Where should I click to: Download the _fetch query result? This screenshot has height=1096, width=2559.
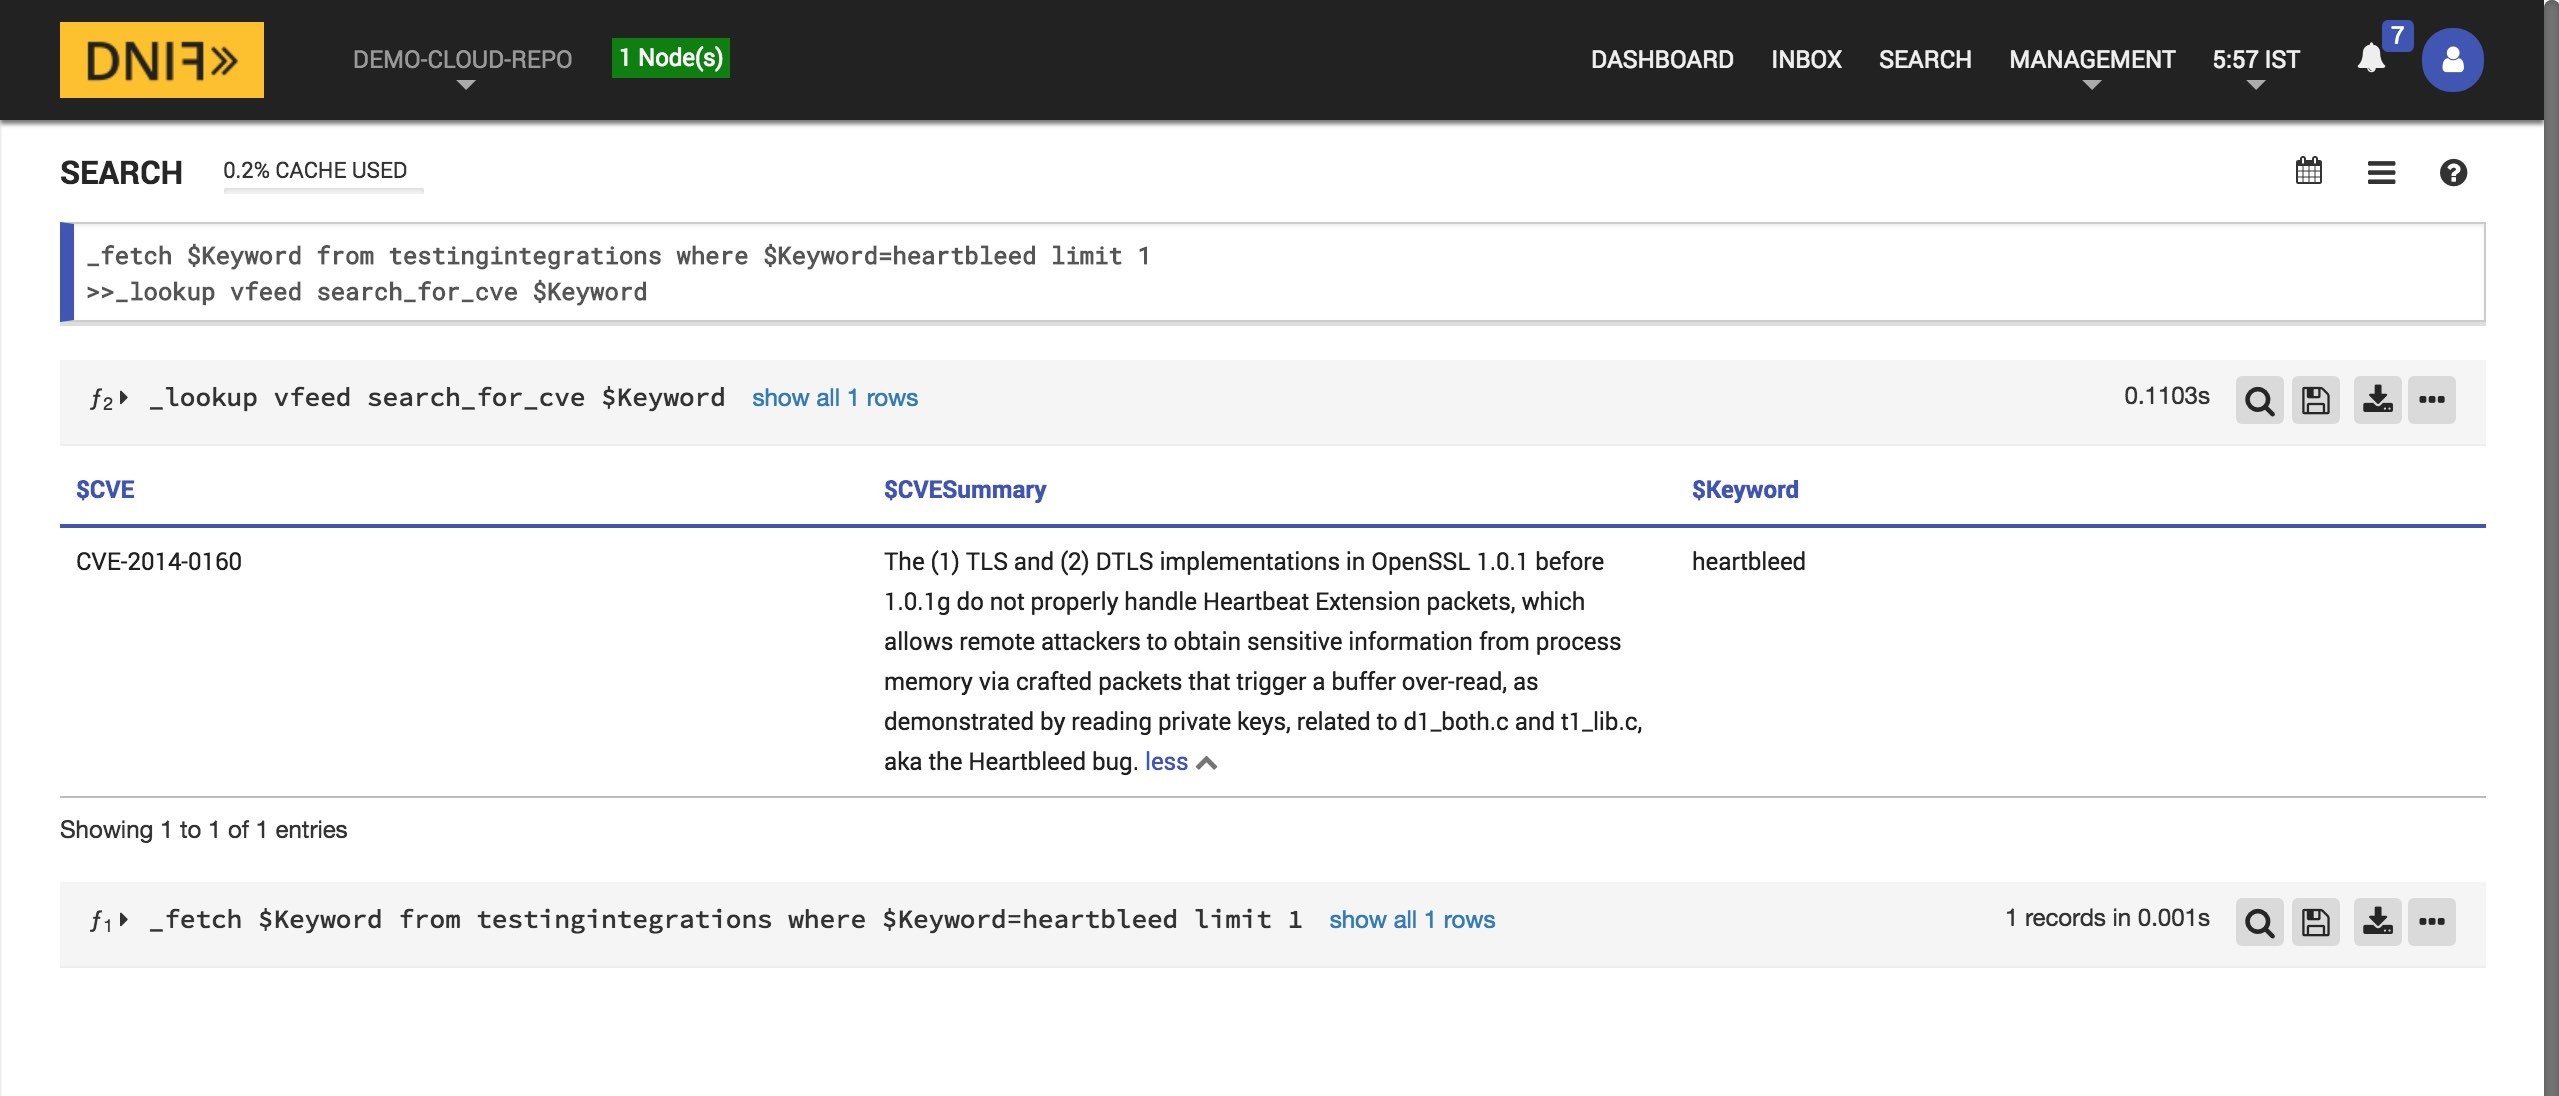tap(2376, 921)
